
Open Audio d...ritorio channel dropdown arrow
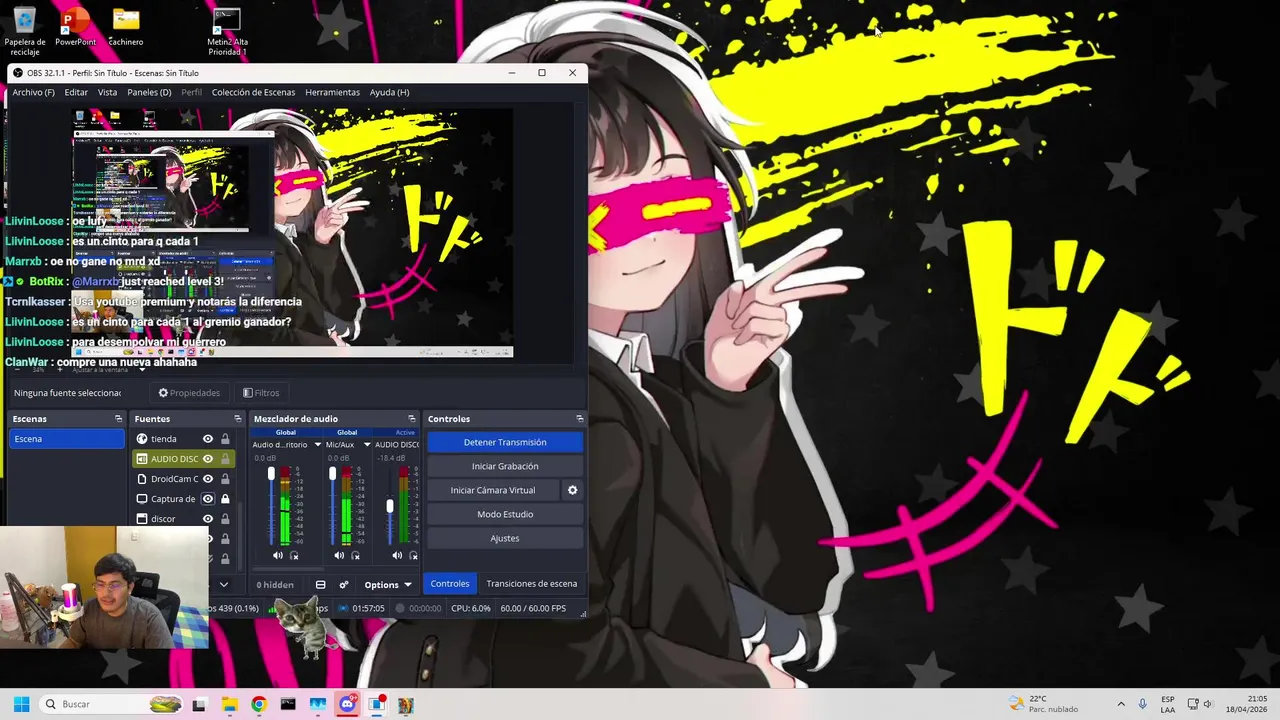pos(318,445)
